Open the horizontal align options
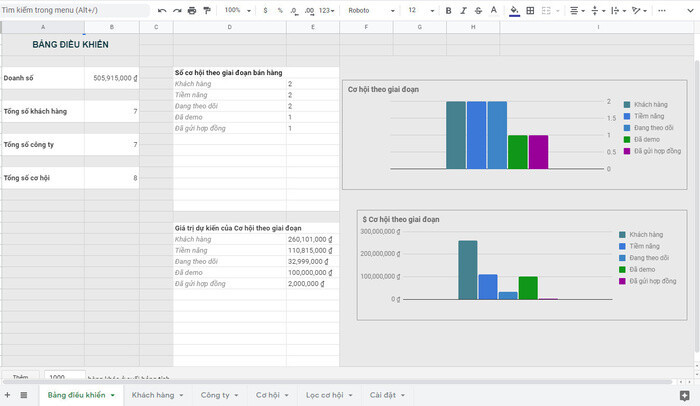Viewport: 700px width, 406px height. (x=577, y=10)
